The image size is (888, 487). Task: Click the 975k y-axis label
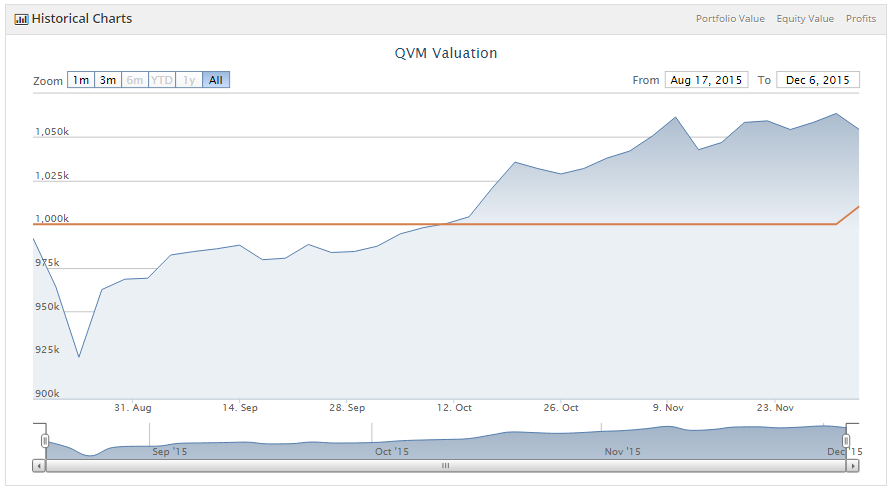47,262
